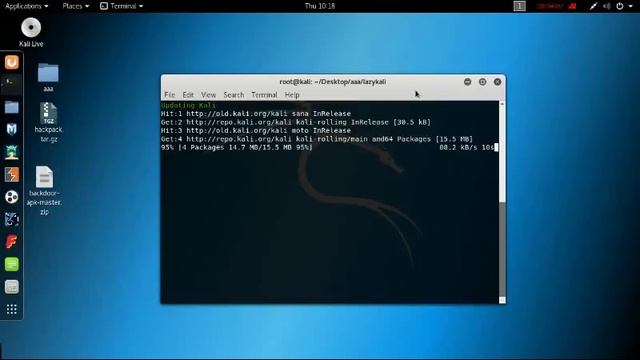This screenshot has height=360, width=640.
Task: Launch Maltego from the dock
Action: click(11, 219)
